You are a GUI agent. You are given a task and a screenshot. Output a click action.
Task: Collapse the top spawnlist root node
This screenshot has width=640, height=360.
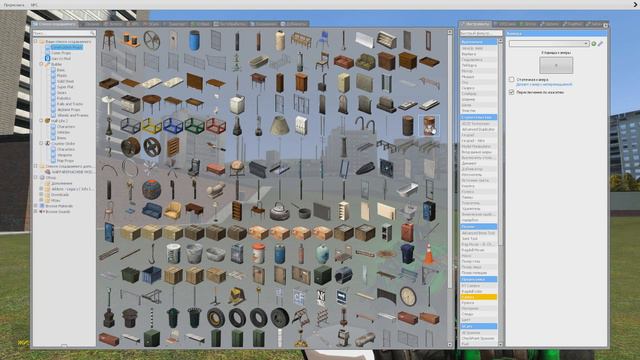click(x=36, y=42)
